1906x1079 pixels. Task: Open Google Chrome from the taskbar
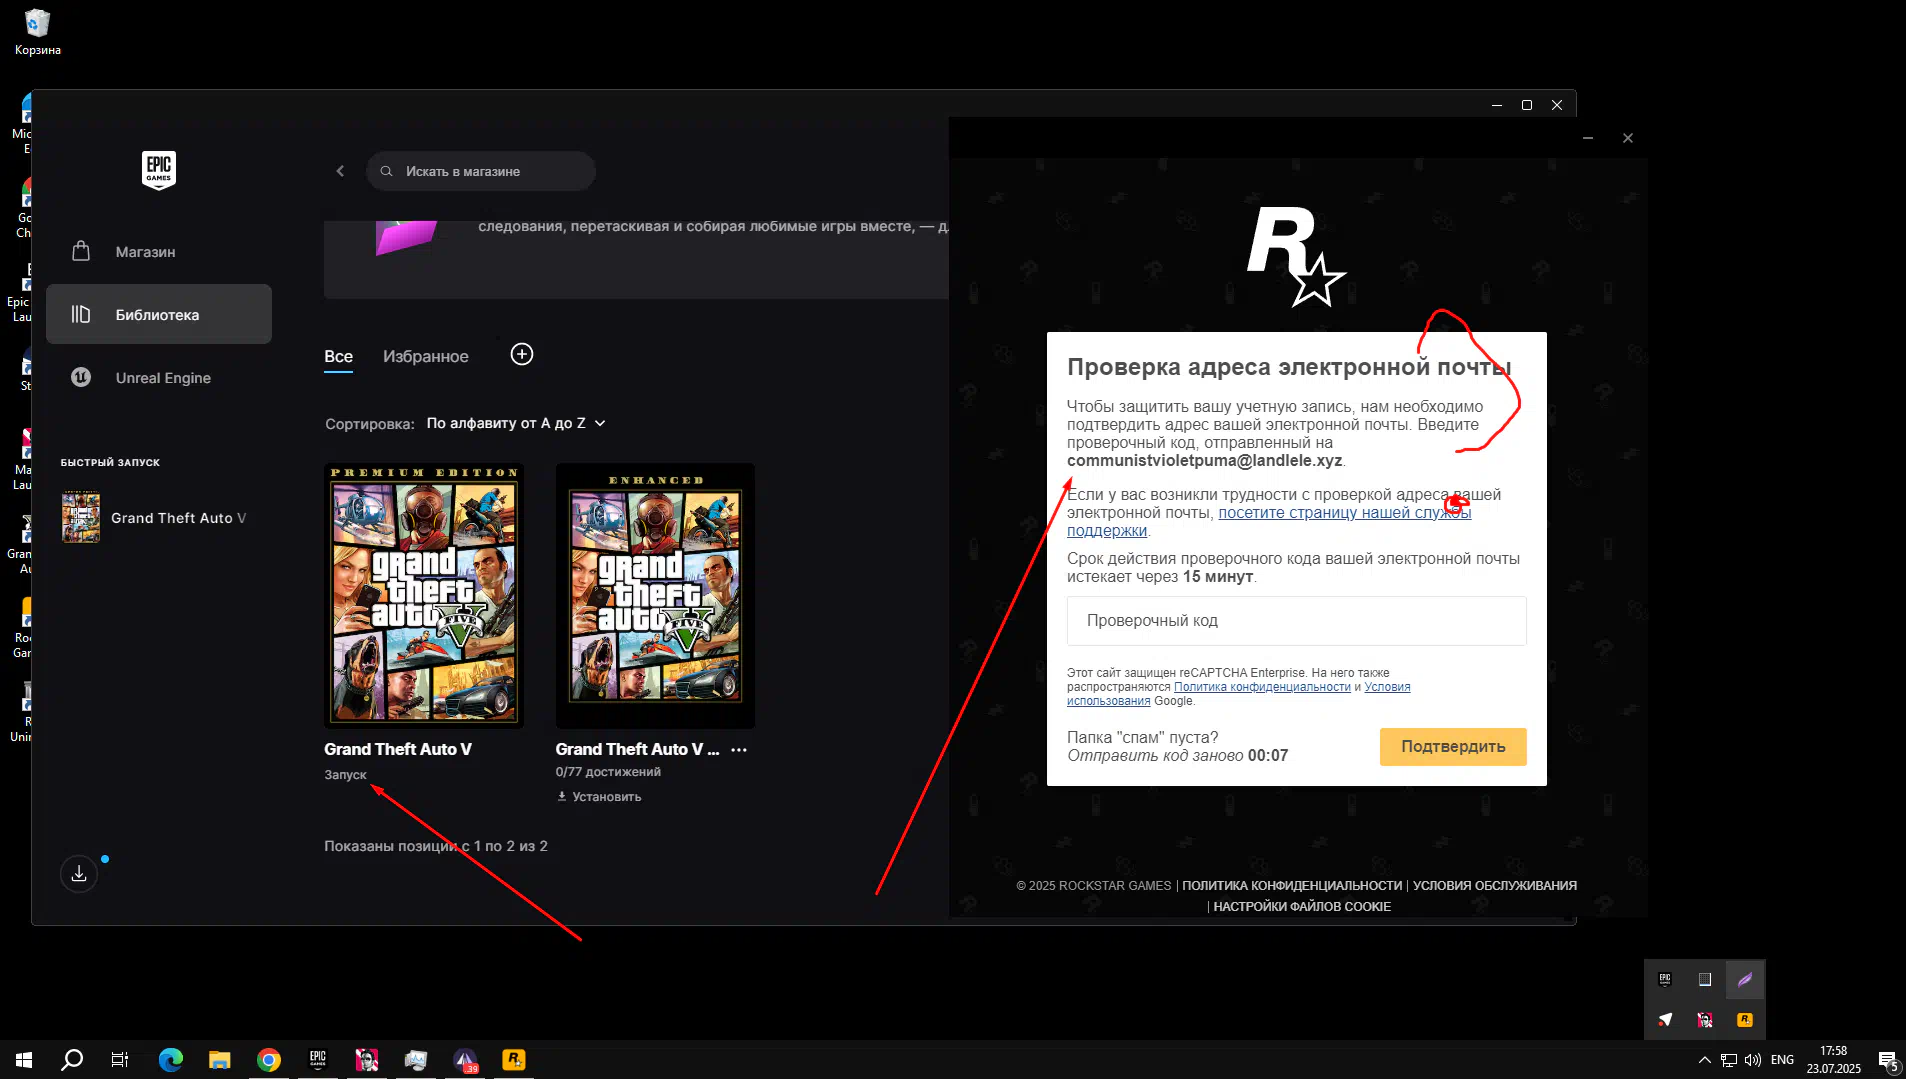coord(269,1059)
